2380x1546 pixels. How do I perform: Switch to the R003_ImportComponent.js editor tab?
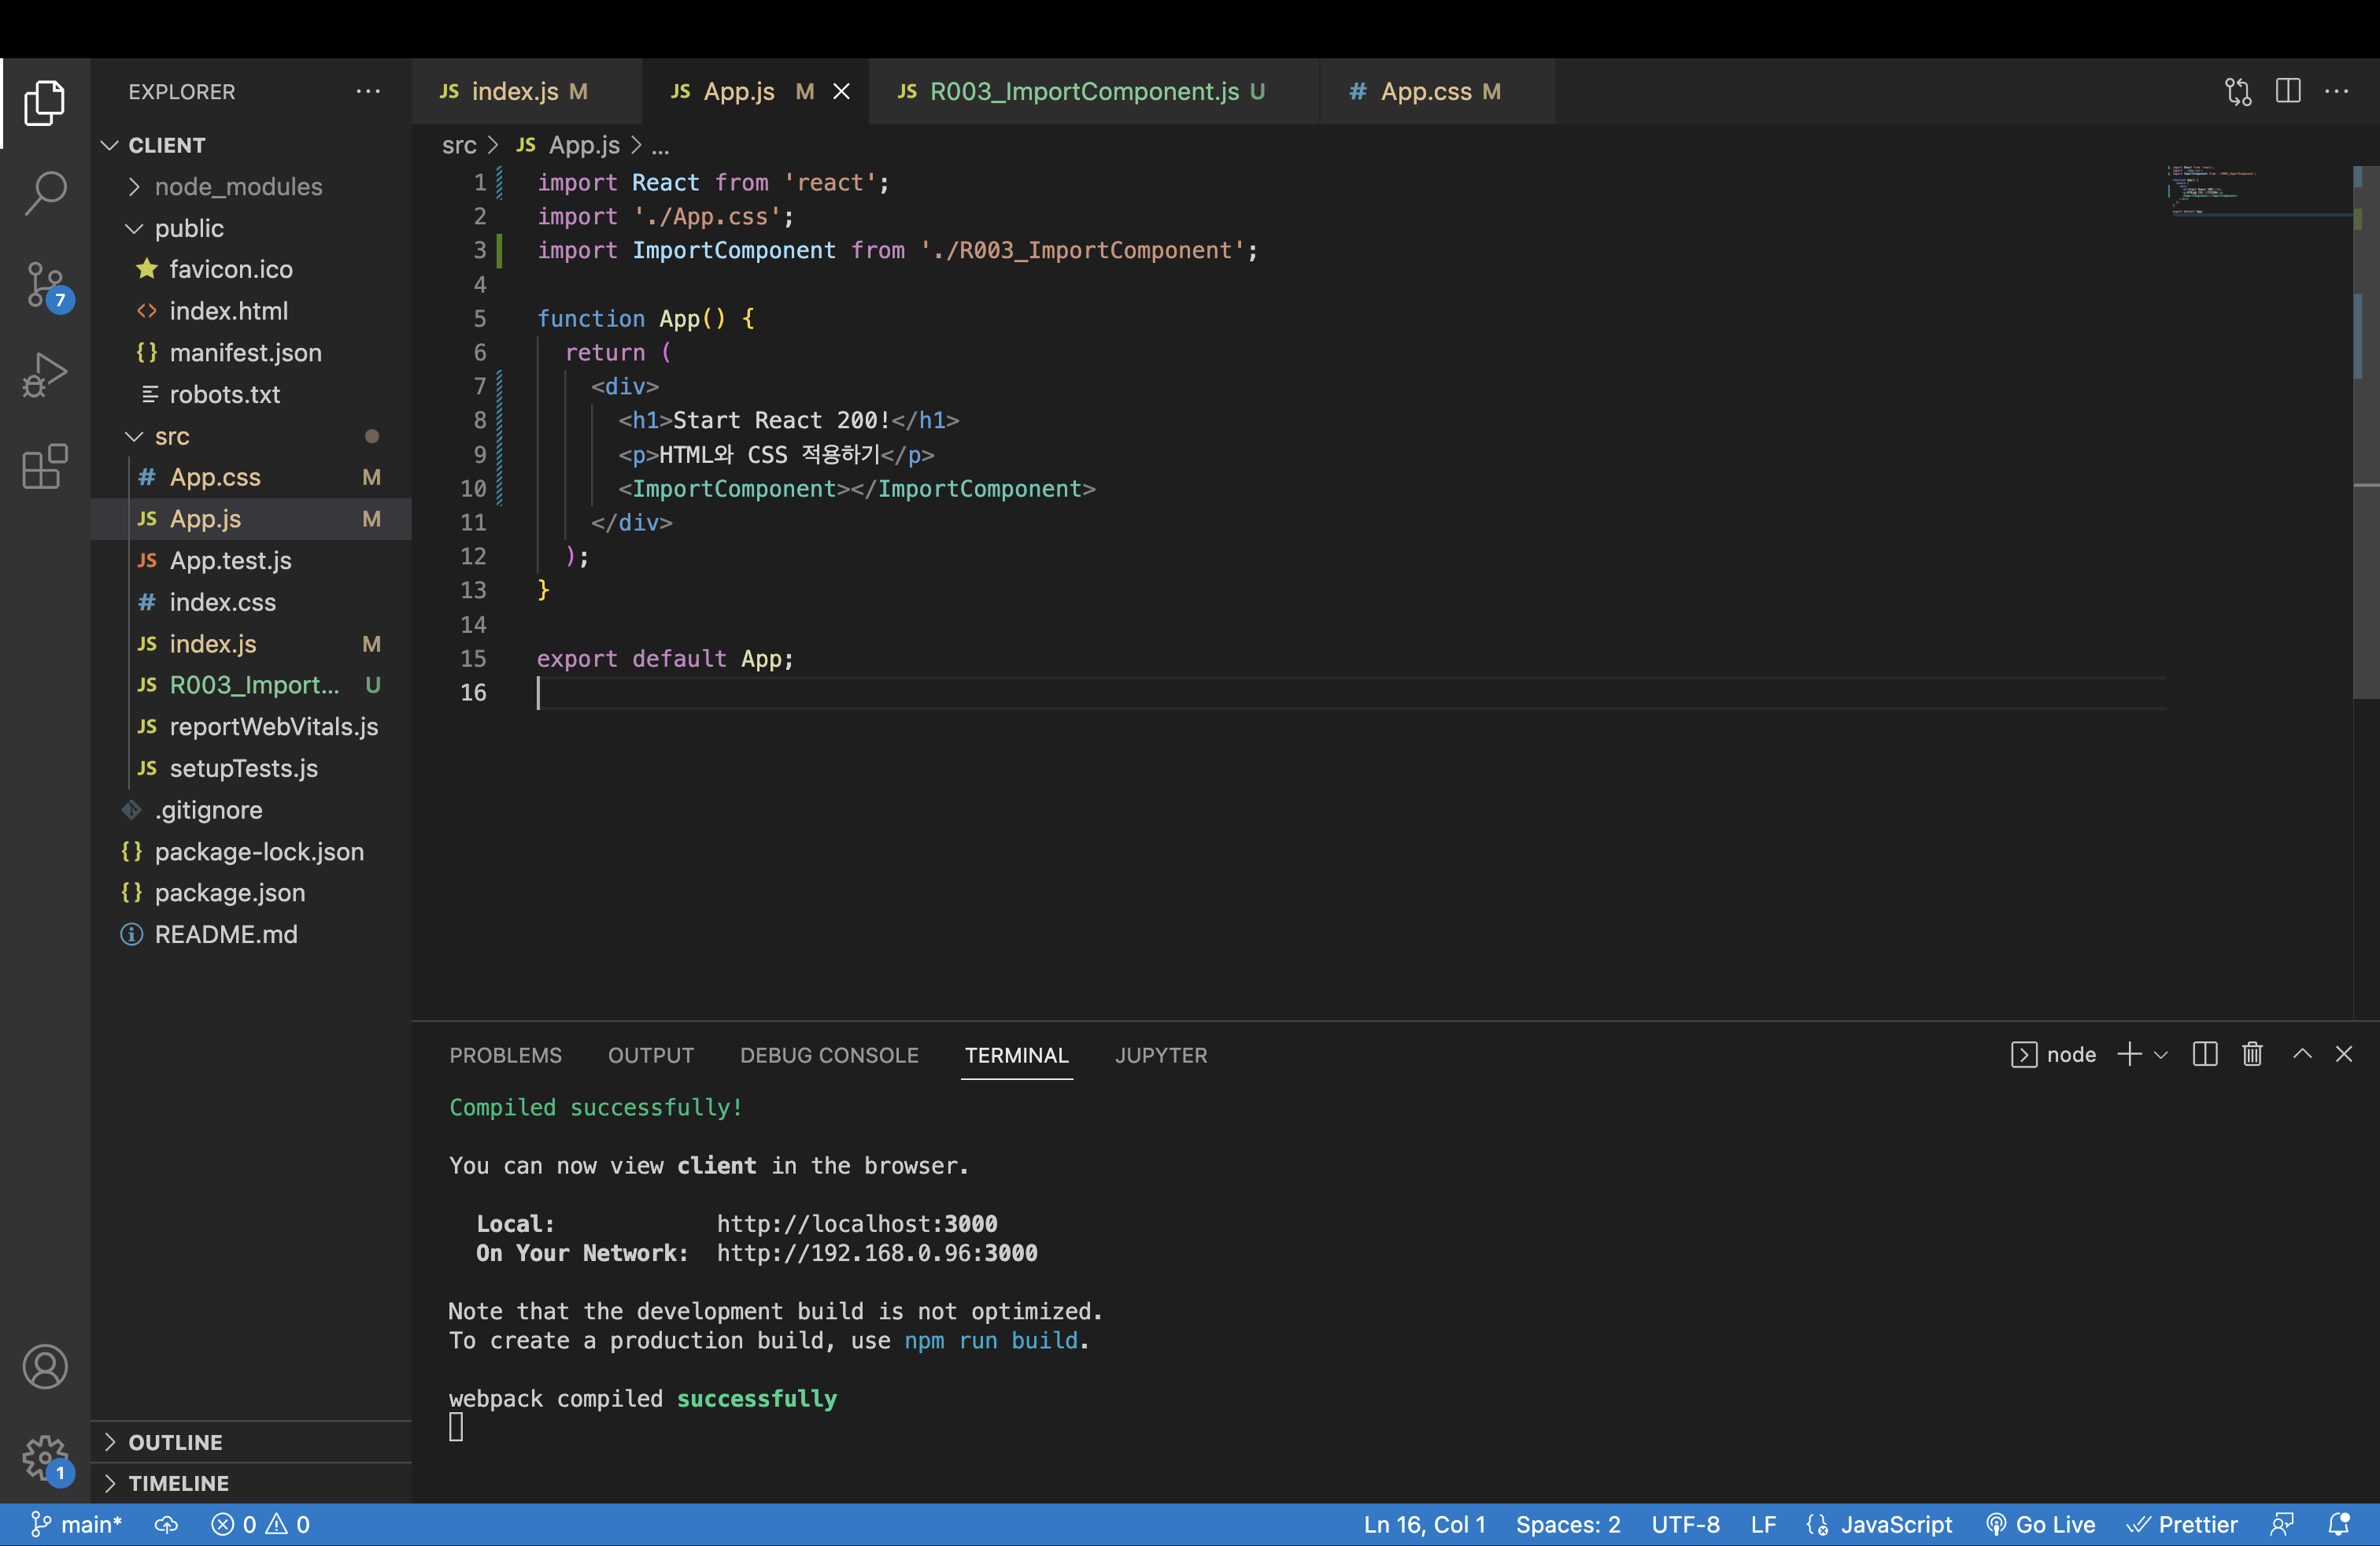point(1084,91)
